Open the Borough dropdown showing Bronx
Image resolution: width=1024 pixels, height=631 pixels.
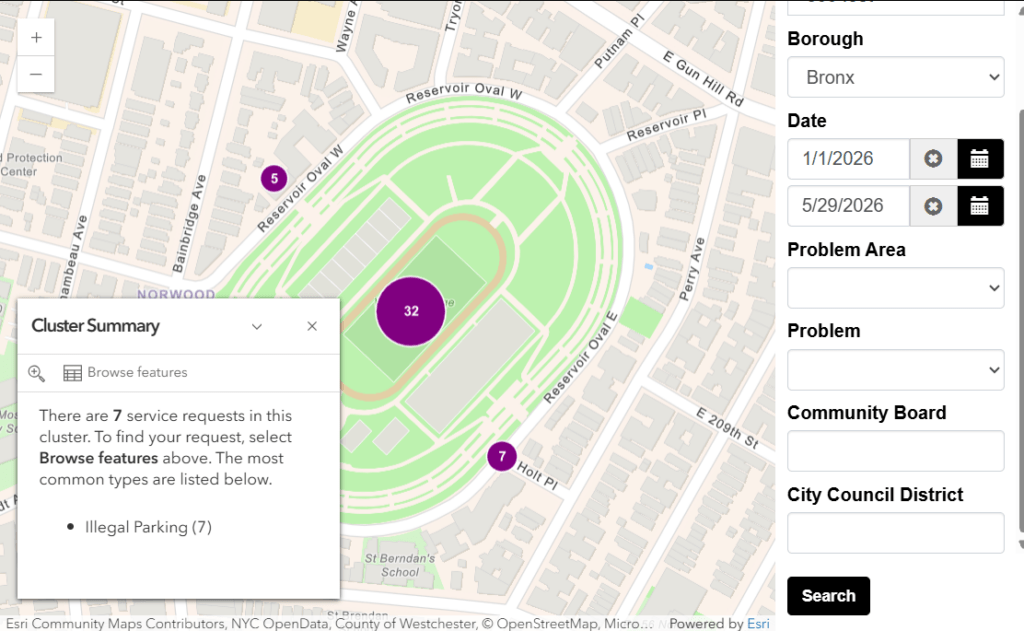click(895, 77)
